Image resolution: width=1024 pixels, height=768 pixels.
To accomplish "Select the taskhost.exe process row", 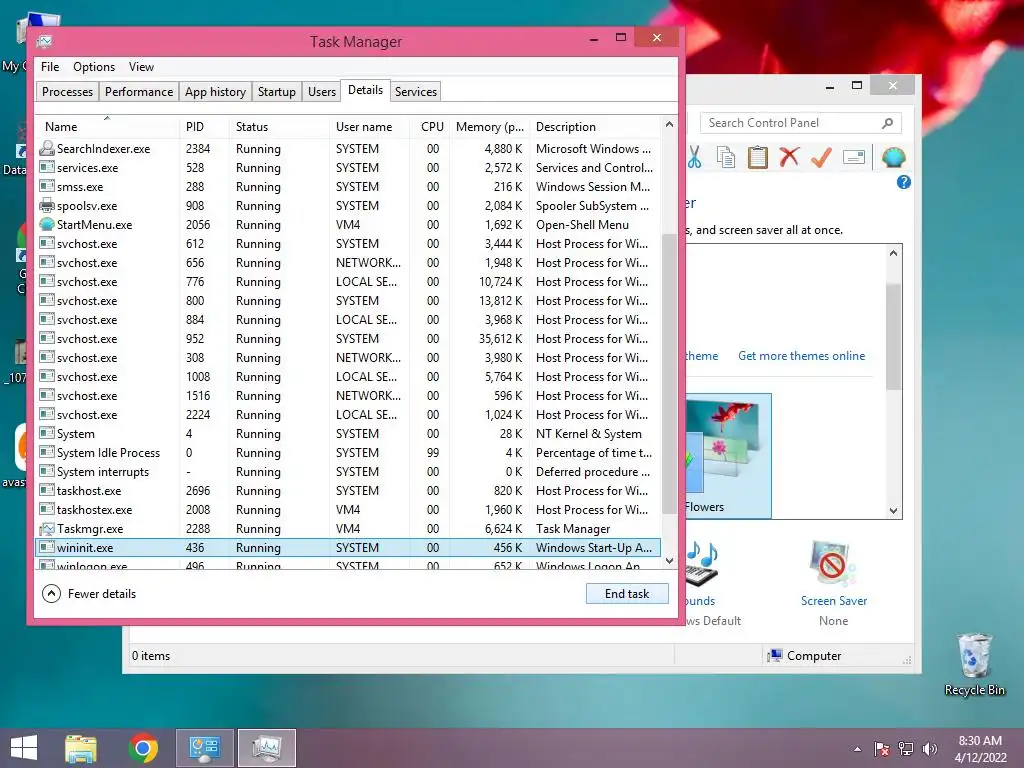I will 349,490.
